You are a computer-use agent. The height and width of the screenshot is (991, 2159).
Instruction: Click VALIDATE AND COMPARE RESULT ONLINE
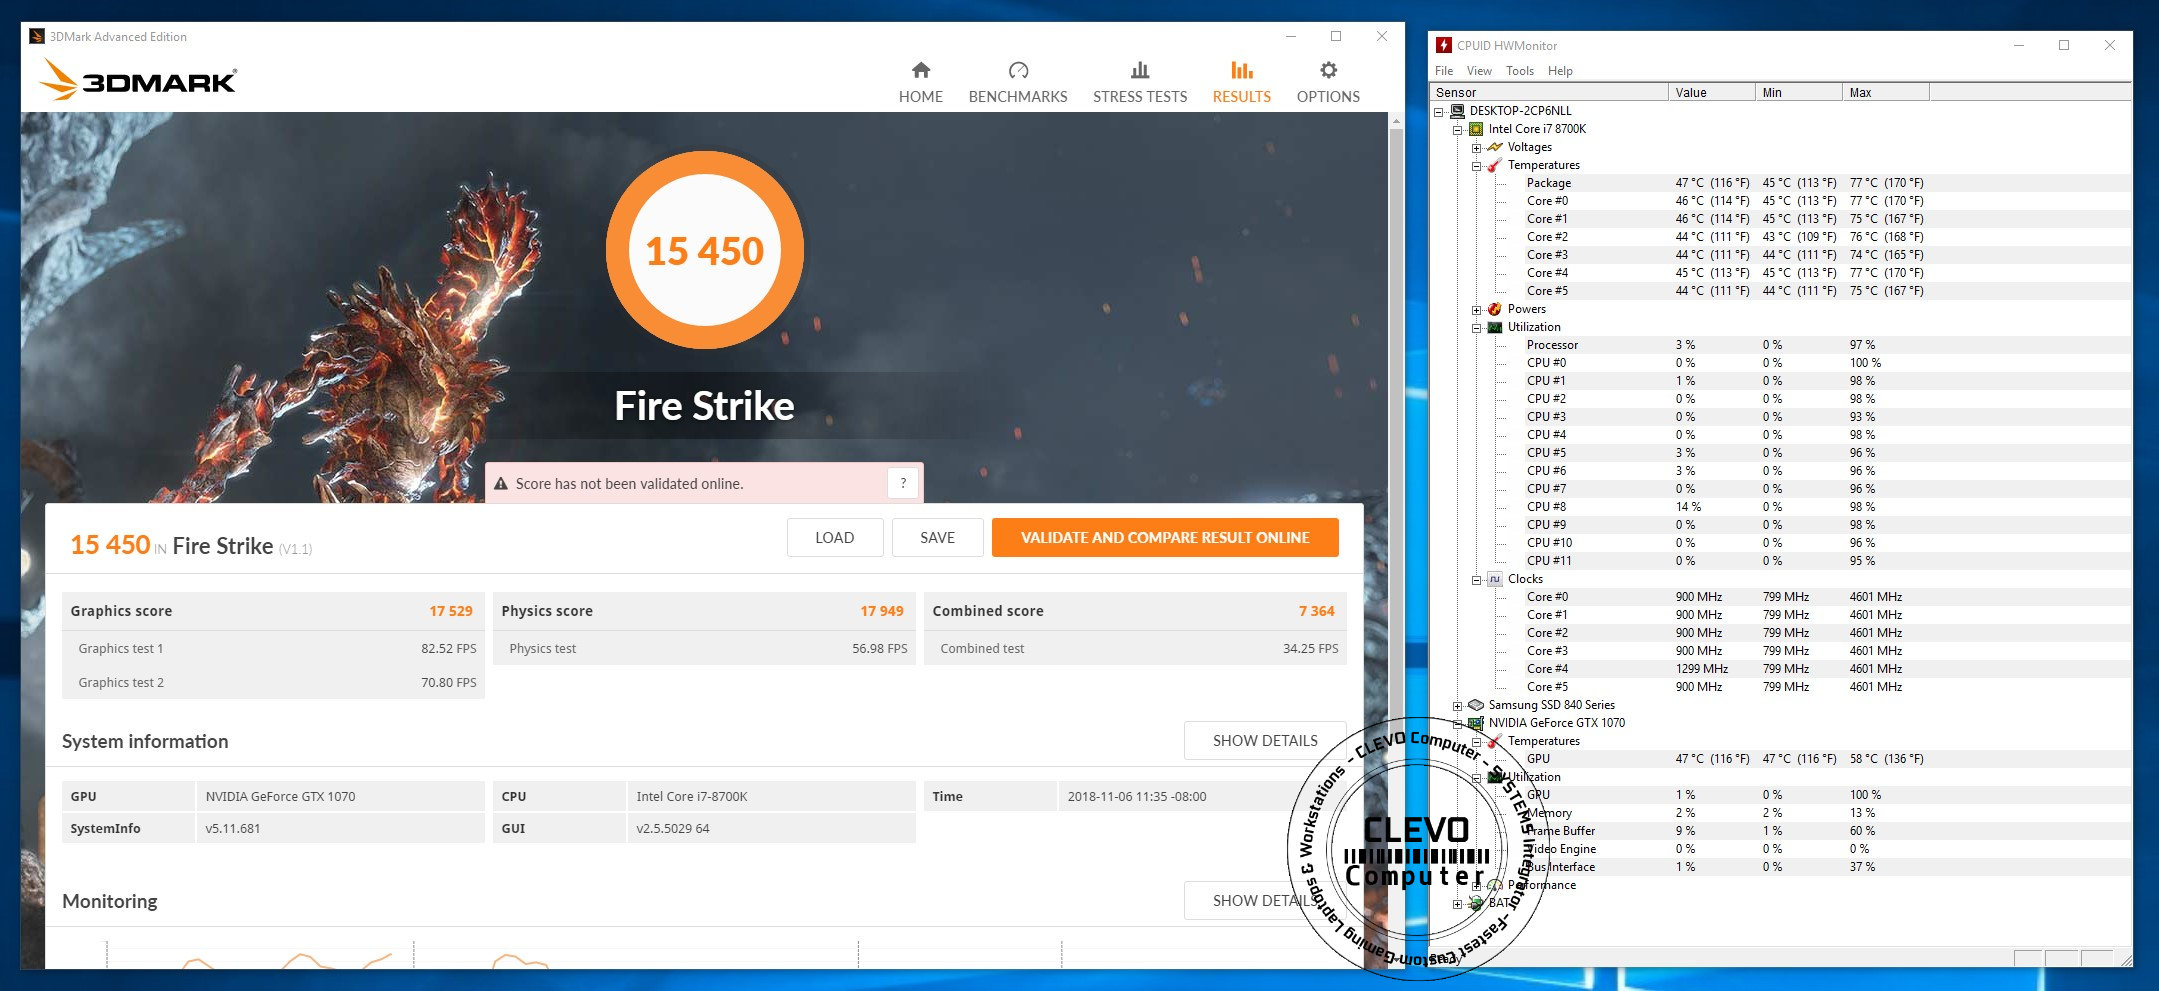pos(1165,537)
